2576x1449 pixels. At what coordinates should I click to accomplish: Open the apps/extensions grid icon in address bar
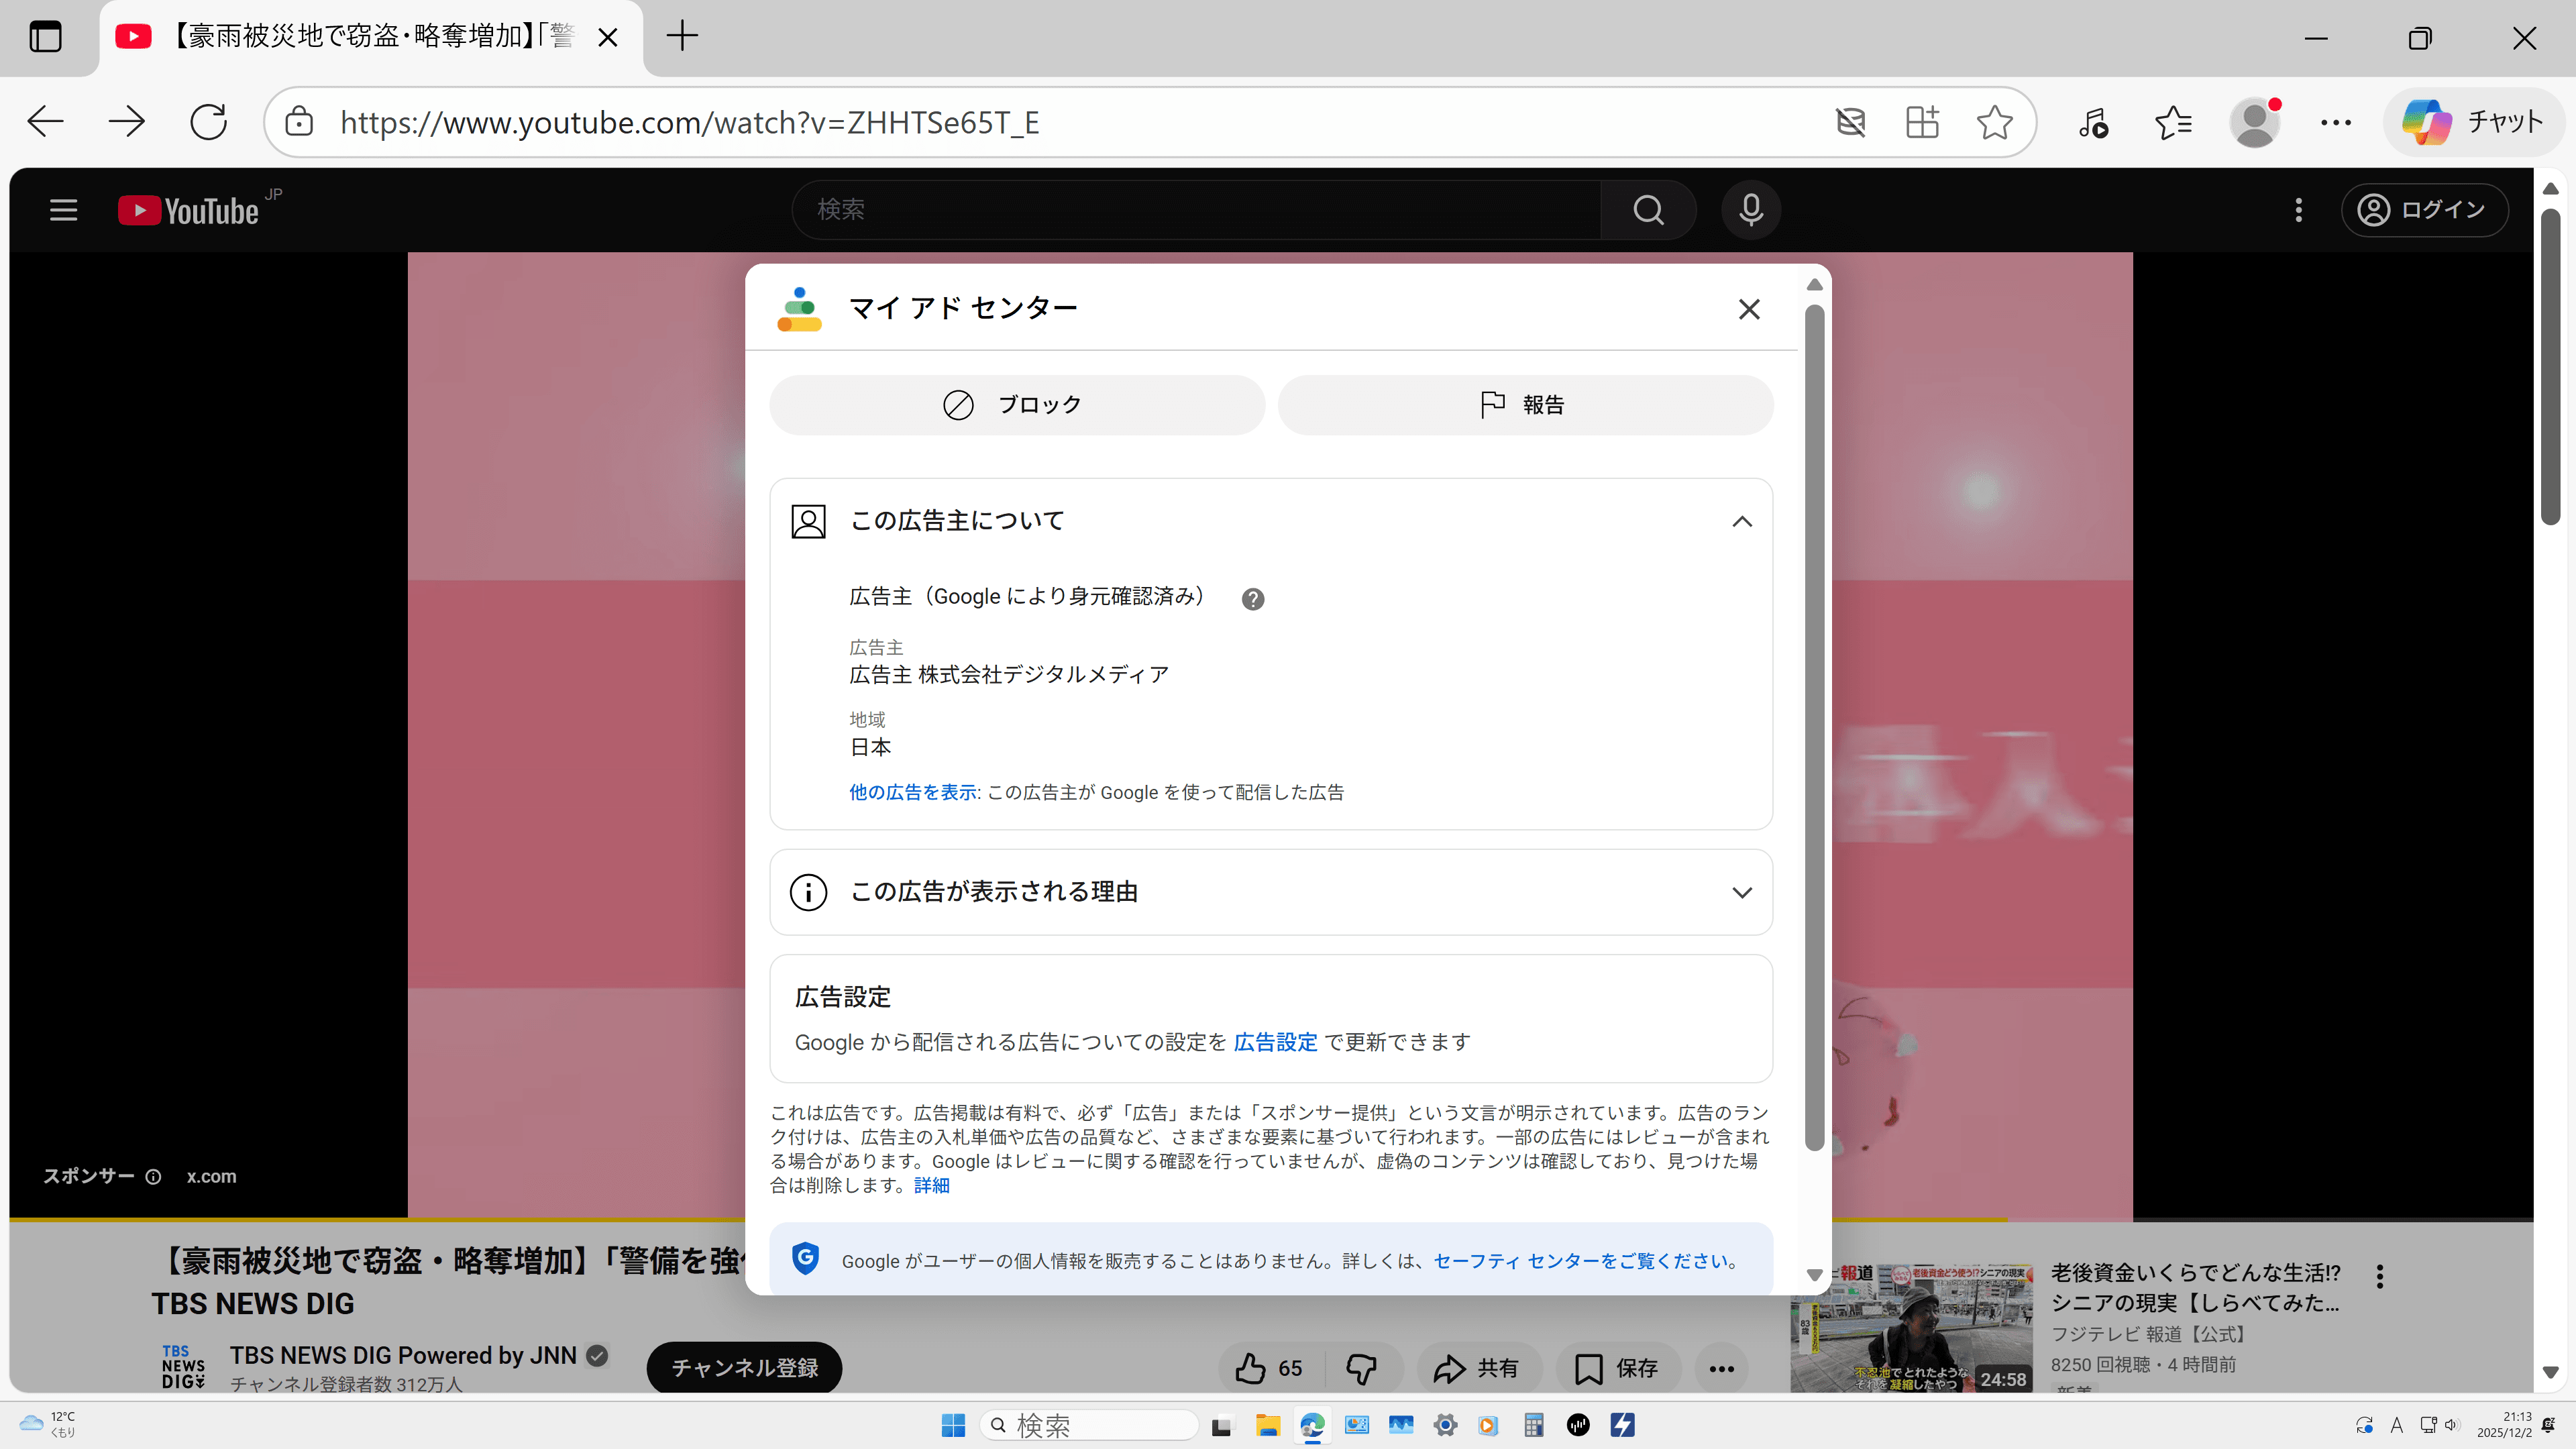point(1922,122)
